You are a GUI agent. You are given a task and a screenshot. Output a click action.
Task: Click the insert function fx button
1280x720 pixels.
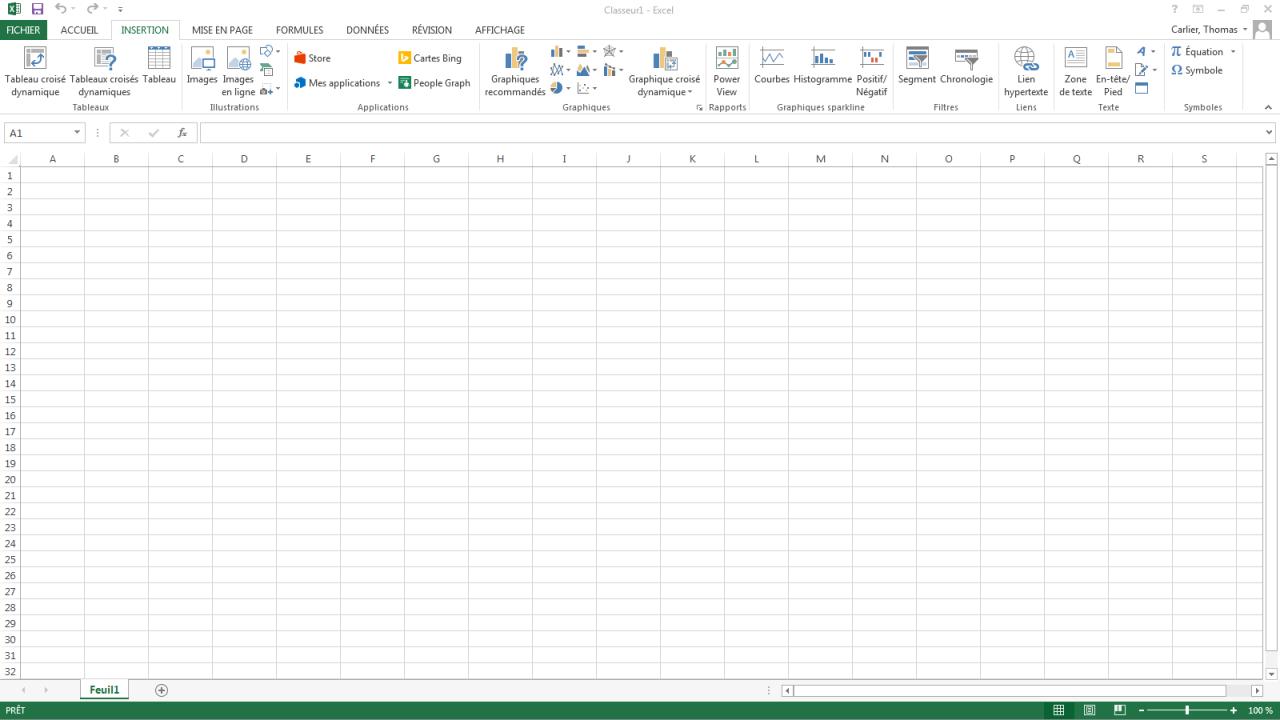[182, 133]
